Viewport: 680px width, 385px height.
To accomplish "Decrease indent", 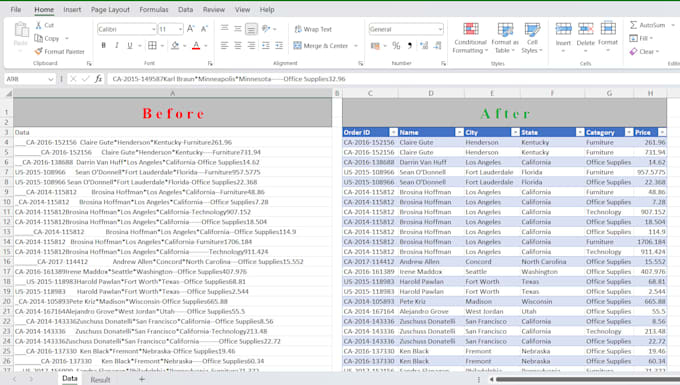I will 265,45.
